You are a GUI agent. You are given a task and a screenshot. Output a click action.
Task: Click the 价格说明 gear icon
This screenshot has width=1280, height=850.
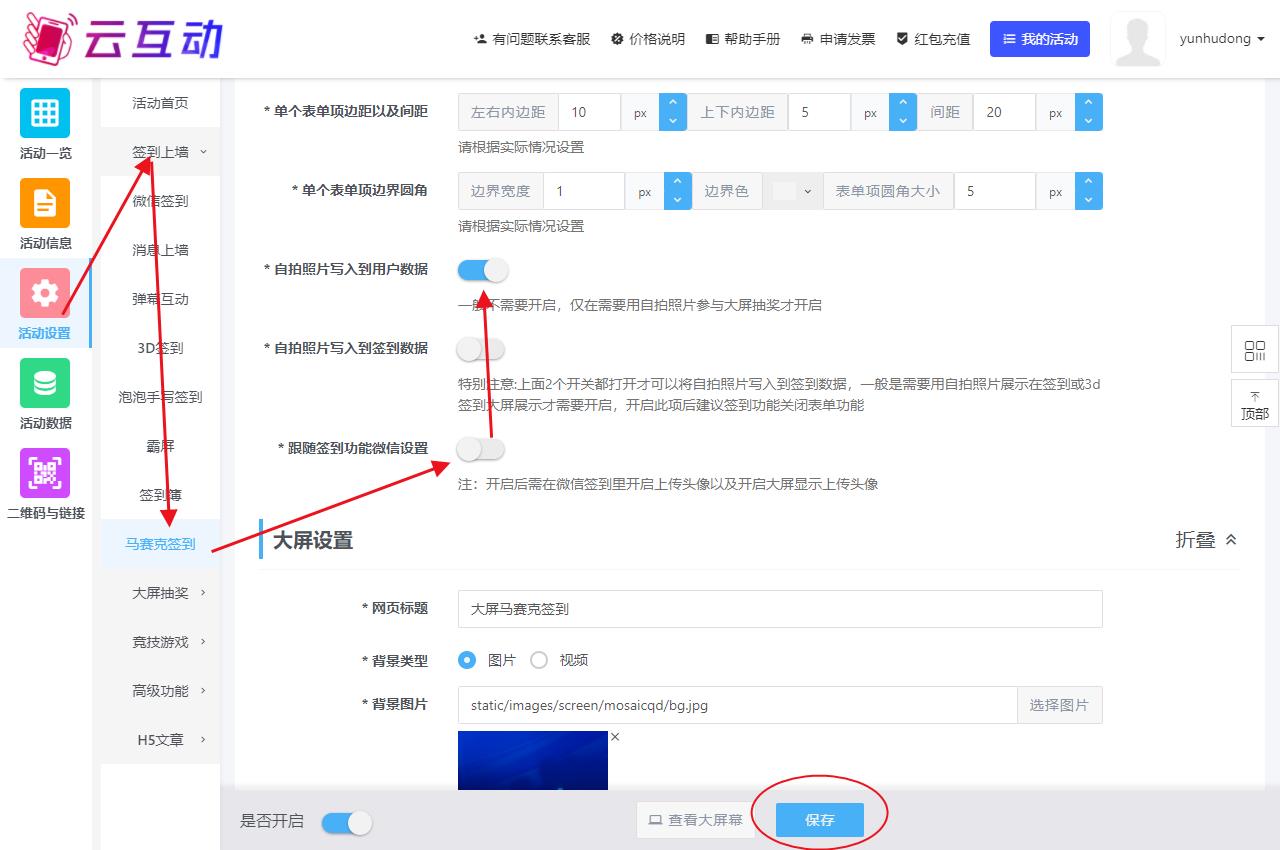click(x=617, y=39)
